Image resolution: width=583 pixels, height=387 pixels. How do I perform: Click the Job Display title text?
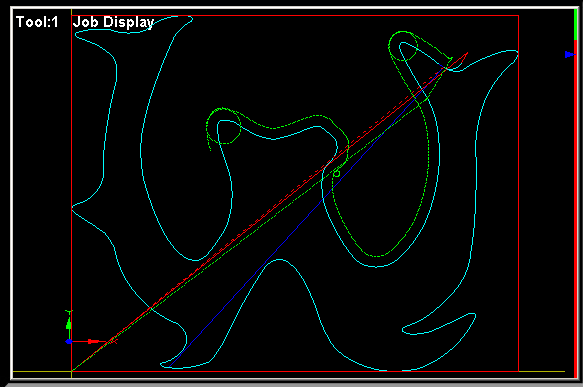click(x=113, y=22)
